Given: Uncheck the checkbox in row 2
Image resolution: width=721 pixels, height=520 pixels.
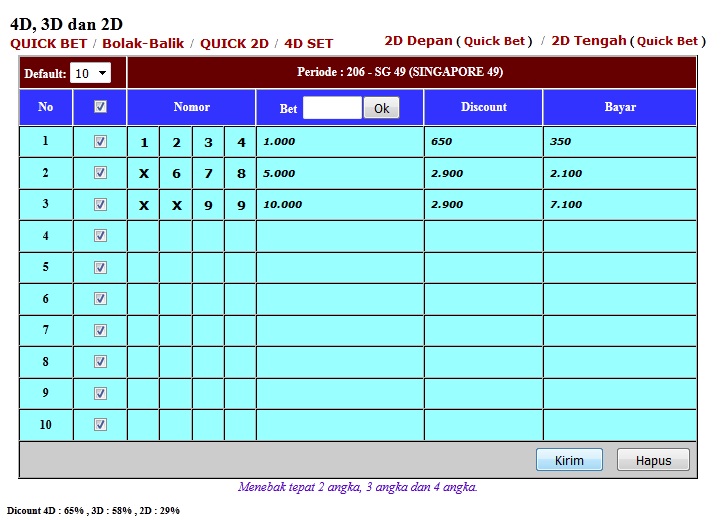Looking at the screenshot, I should pos(100,173).
